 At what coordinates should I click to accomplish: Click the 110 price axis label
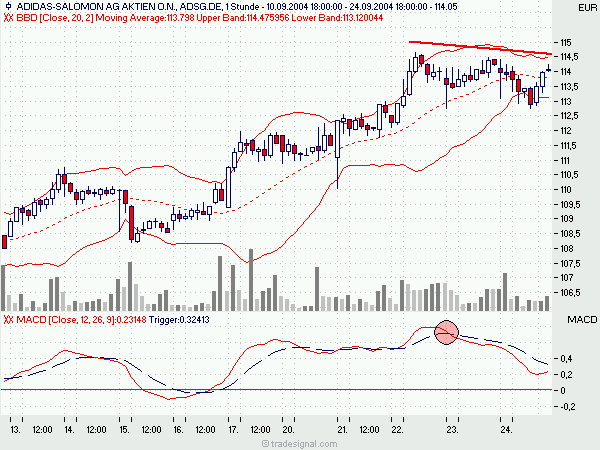pos(566,189)
